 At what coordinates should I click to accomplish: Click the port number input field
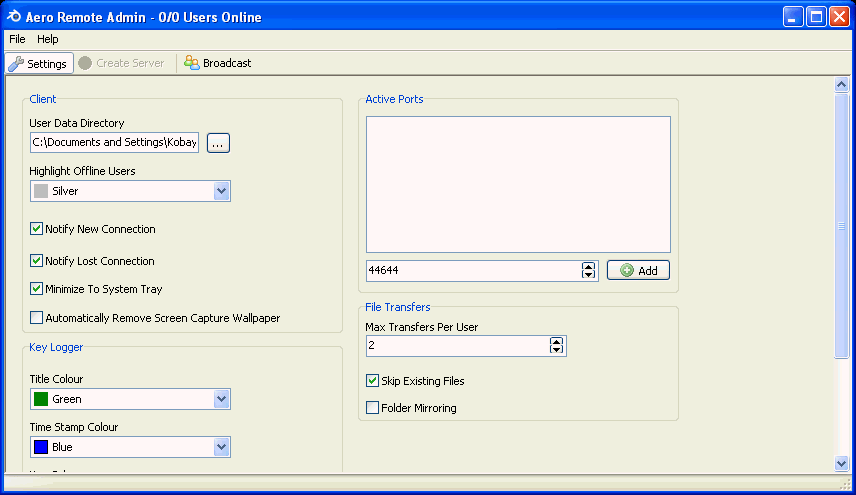pyautogui.click(x=470, y=270)
